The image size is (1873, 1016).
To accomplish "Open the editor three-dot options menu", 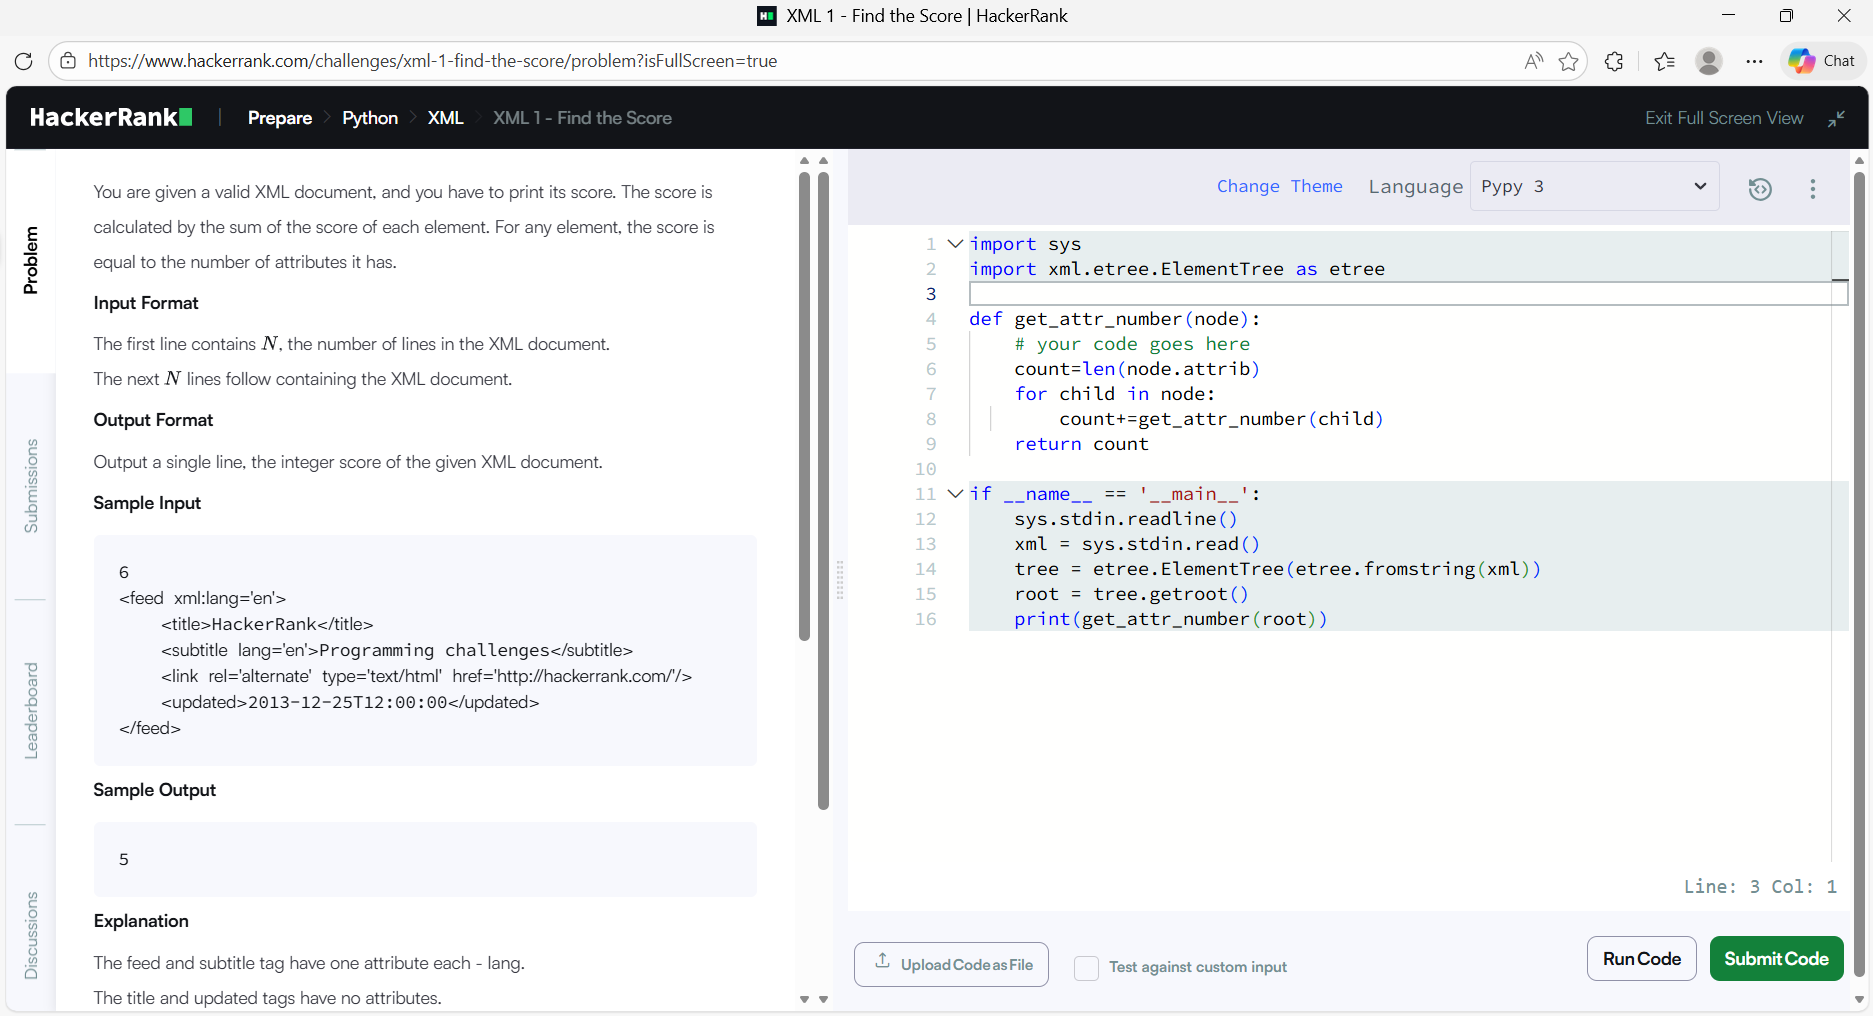I will pos(1812,189).
